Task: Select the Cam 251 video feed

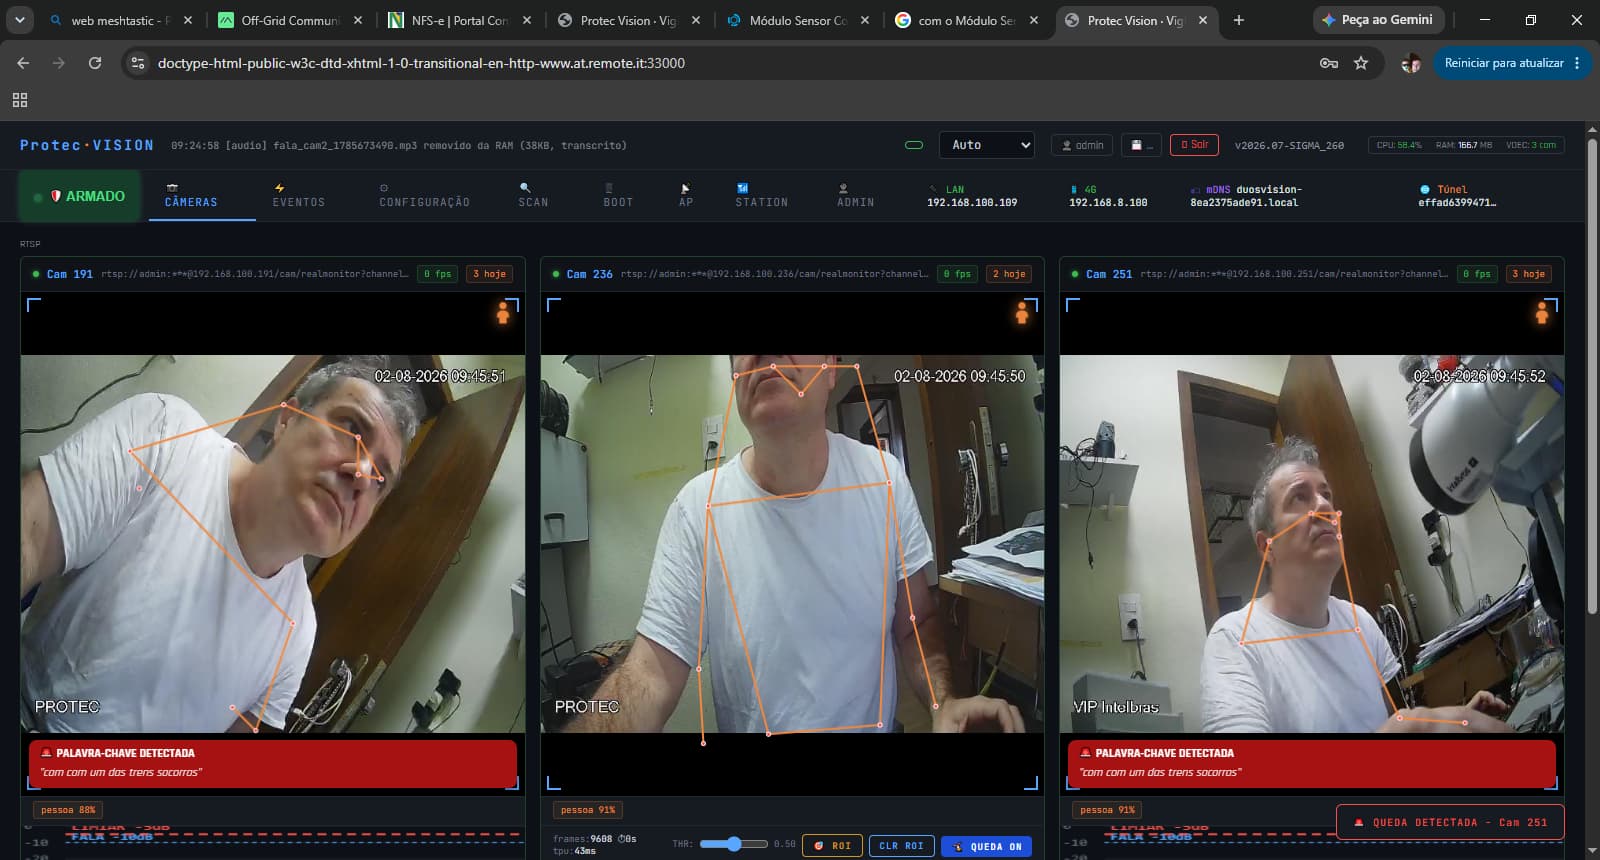Action: click(1312, 544)
